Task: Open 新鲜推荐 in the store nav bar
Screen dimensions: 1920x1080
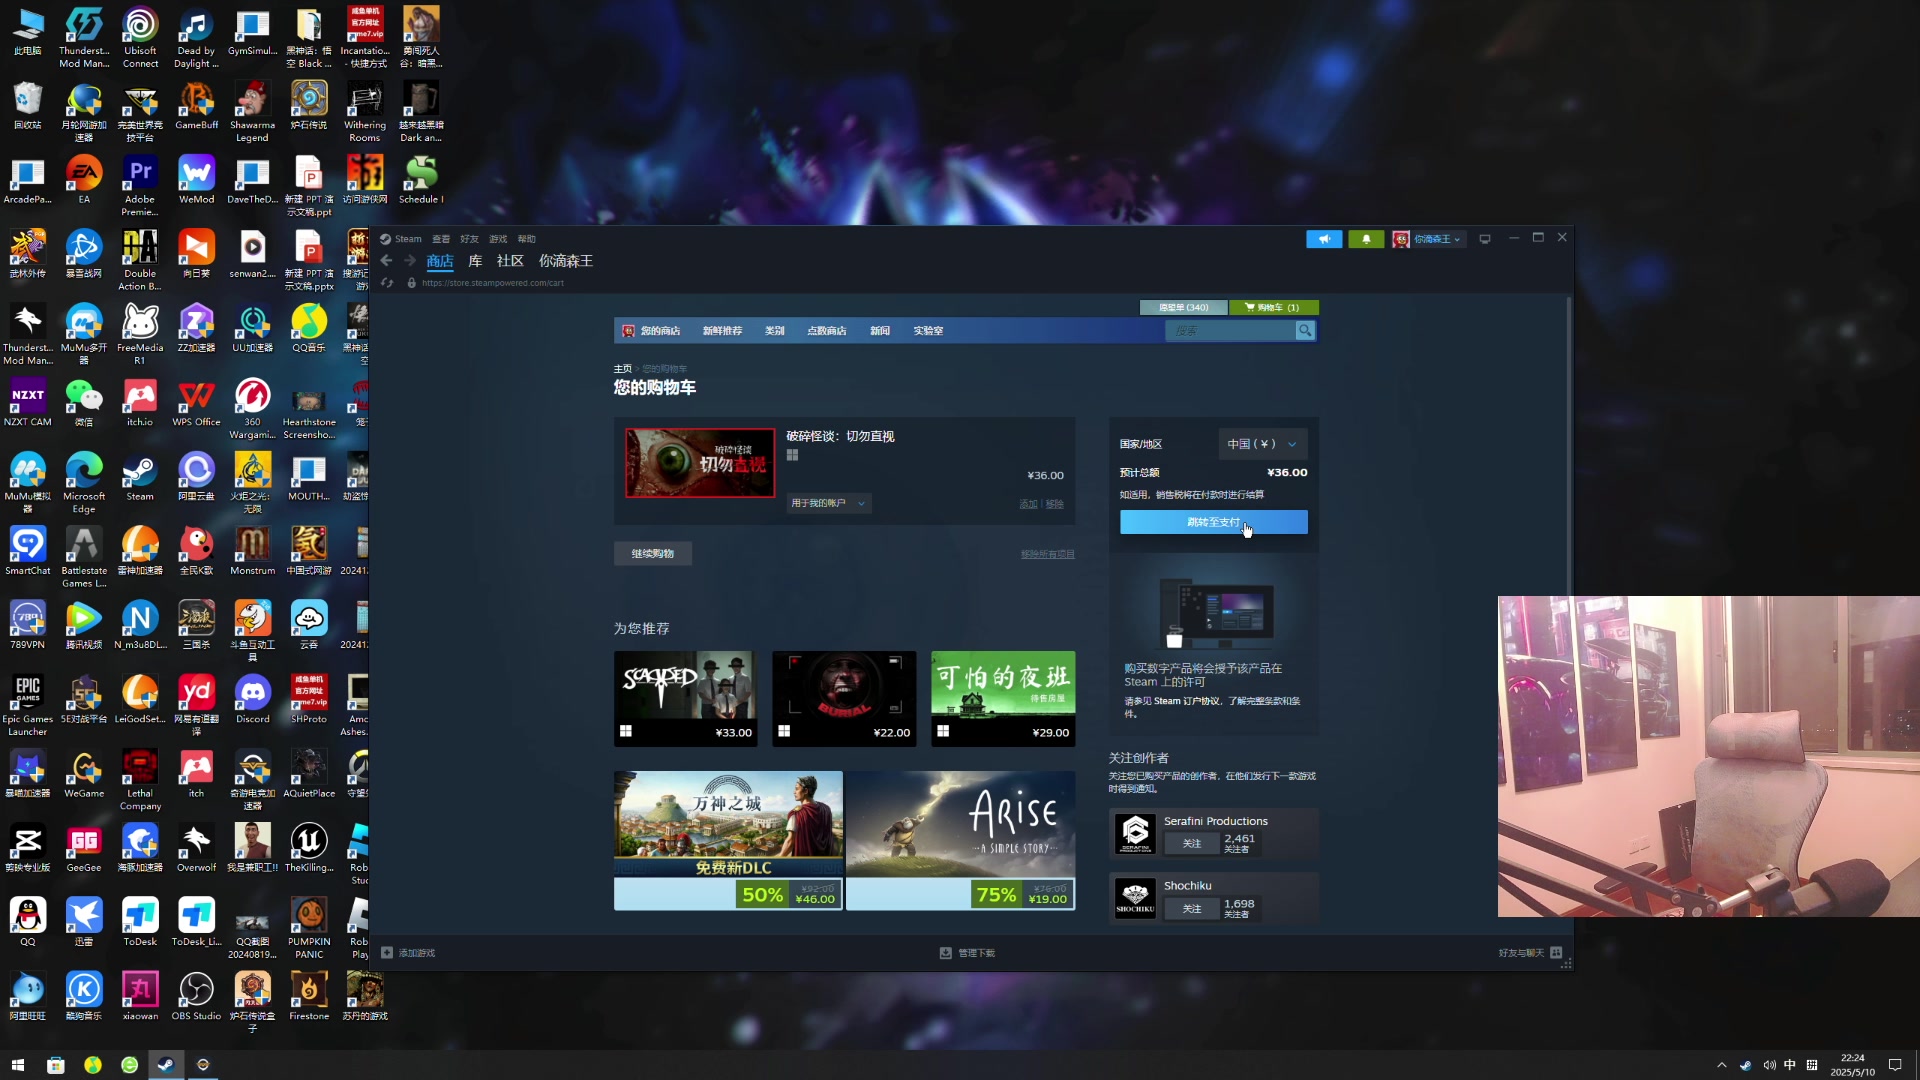Action: pyautogui.click(x=722, y=331)
